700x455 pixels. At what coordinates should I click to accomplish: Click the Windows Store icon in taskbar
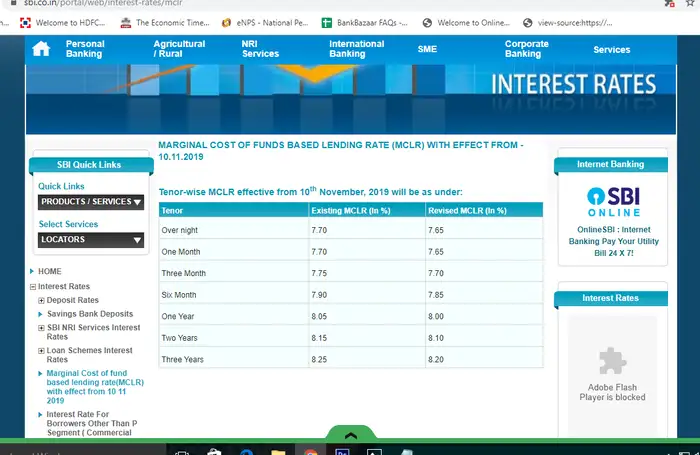point(213,451)
